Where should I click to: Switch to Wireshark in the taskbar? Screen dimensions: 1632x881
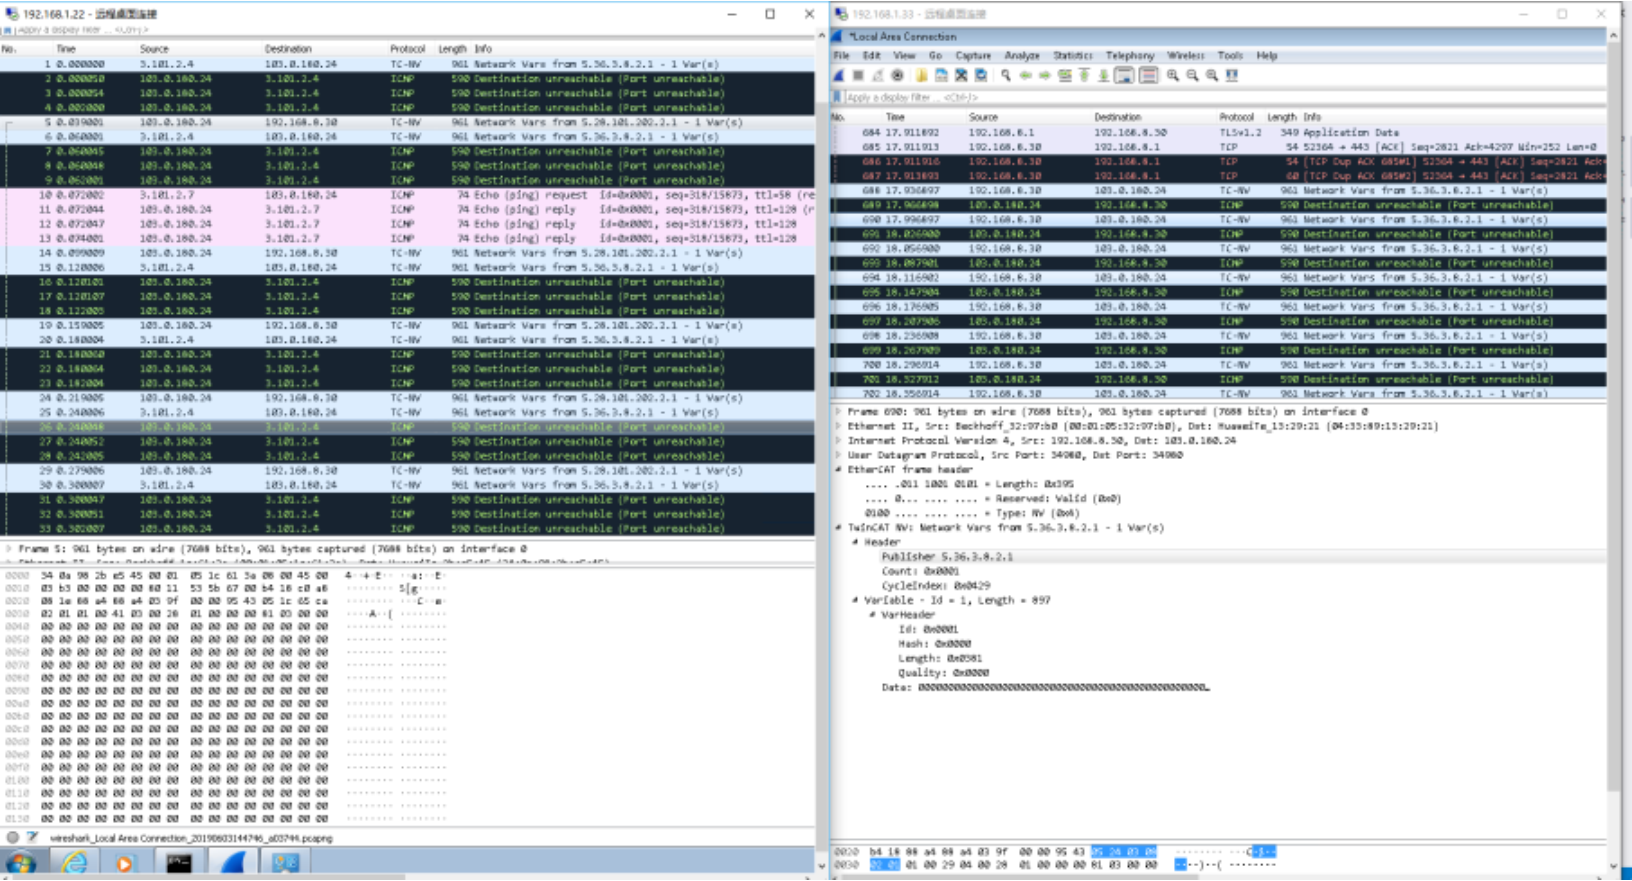click(x=232, y=863)
